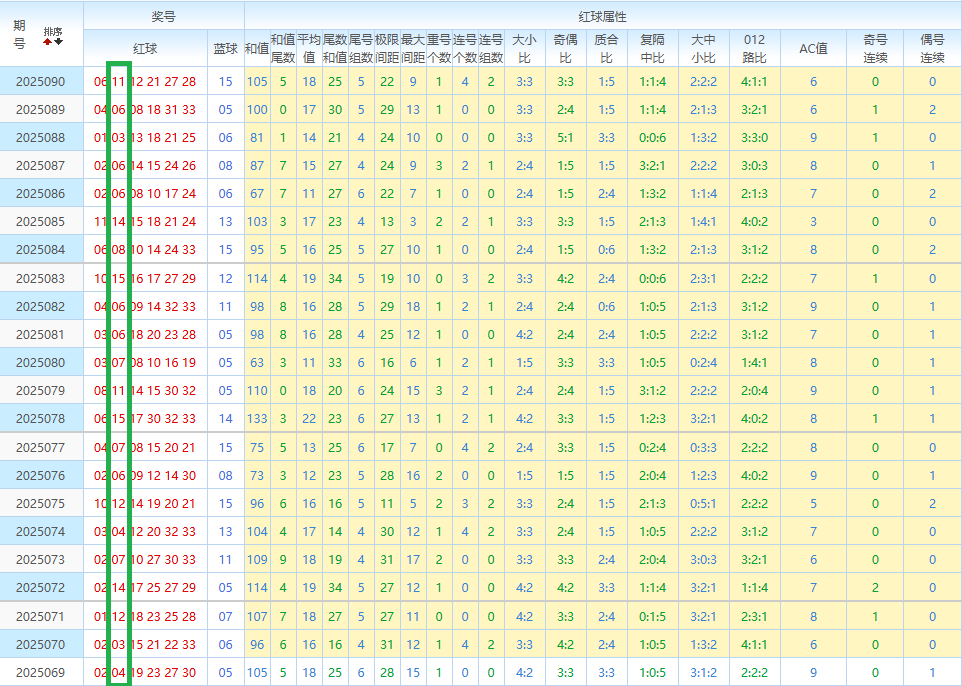This screenshot has height=686, width=962.
Task: Click issue number 2025080
Action: (40, 363)
